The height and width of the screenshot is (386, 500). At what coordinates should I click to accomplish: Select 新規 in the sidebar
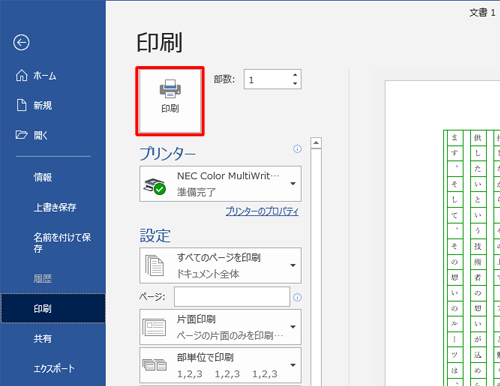pos(42,106)
